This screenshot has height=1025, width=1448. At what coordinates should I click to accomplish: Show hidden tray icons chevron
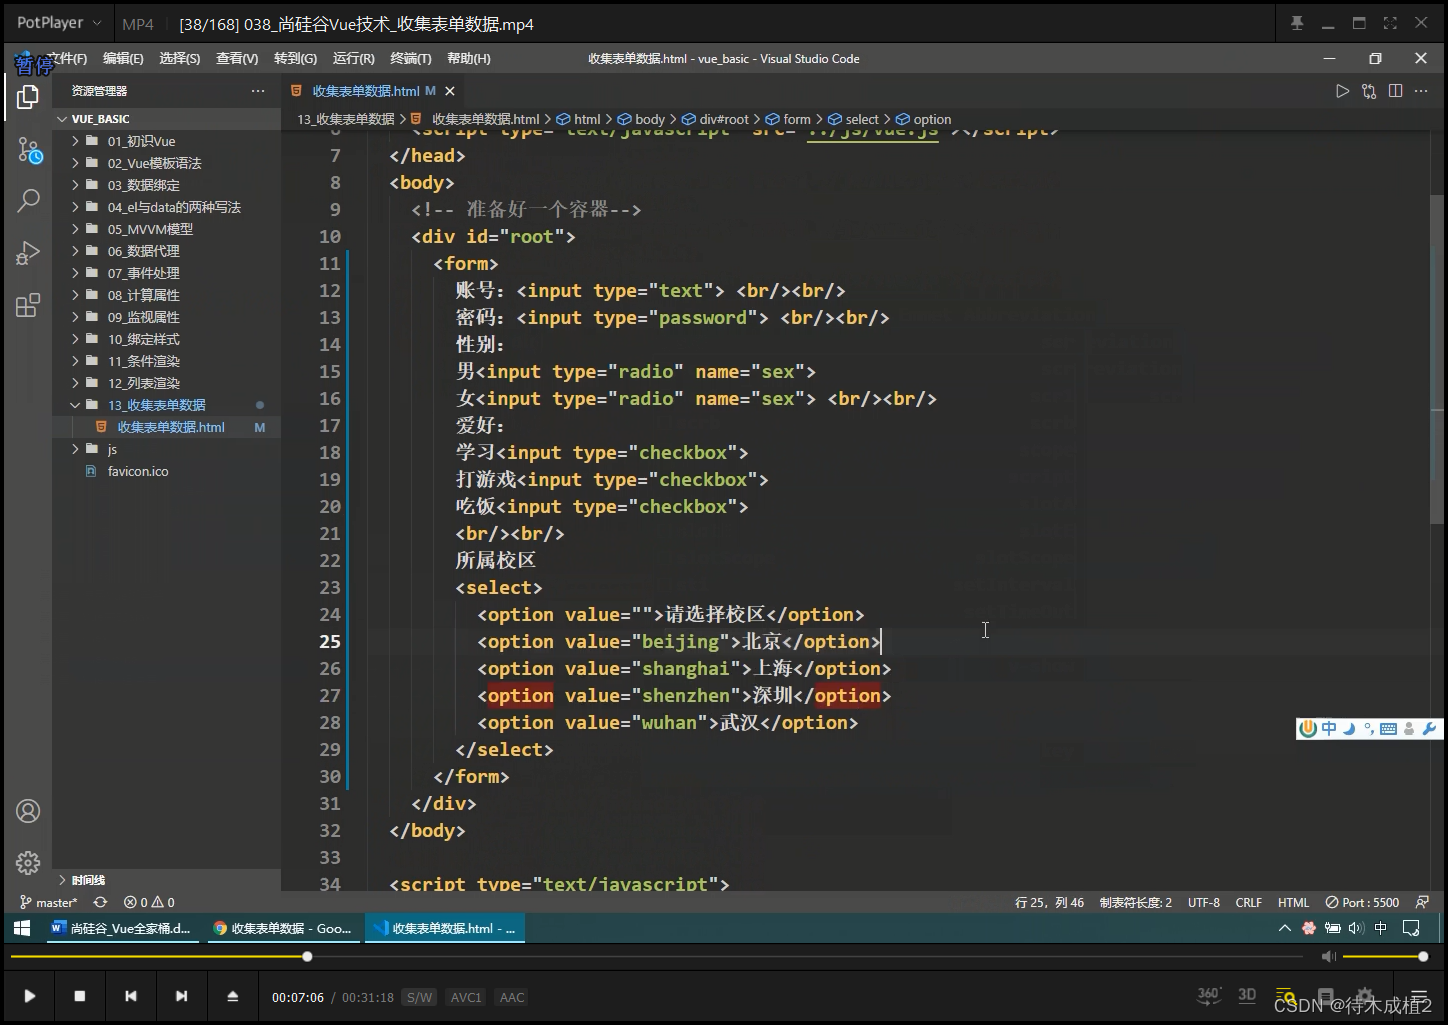1285,928
